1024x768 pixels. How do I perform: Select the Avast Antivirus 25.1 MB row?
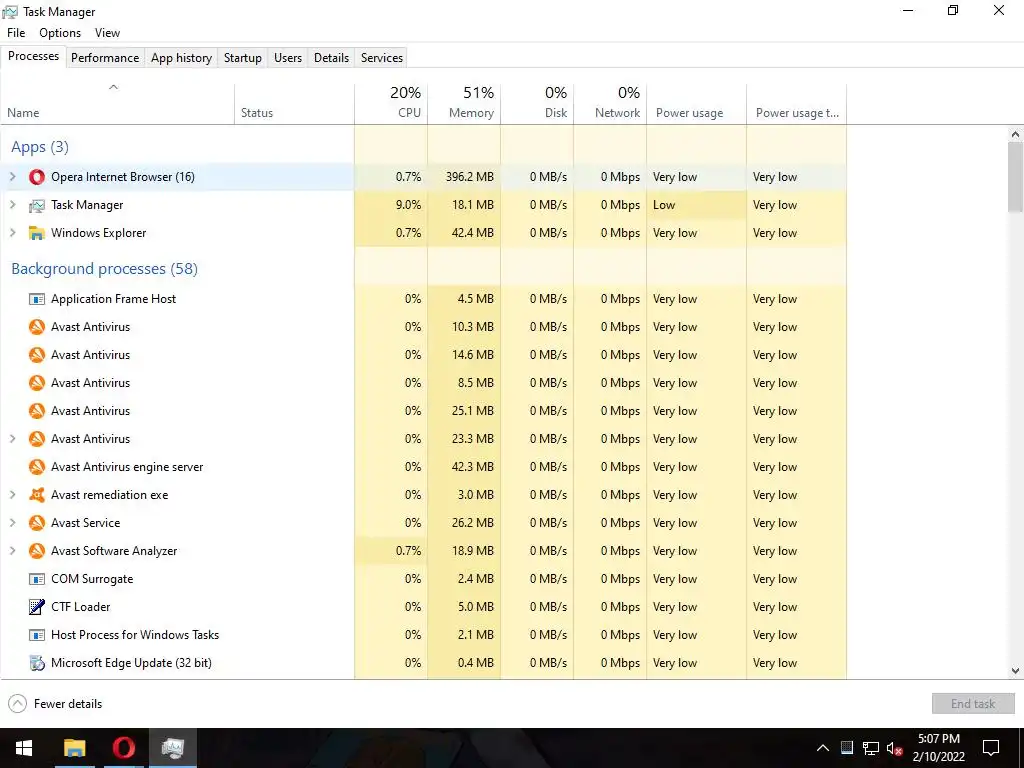coord(423,411)
